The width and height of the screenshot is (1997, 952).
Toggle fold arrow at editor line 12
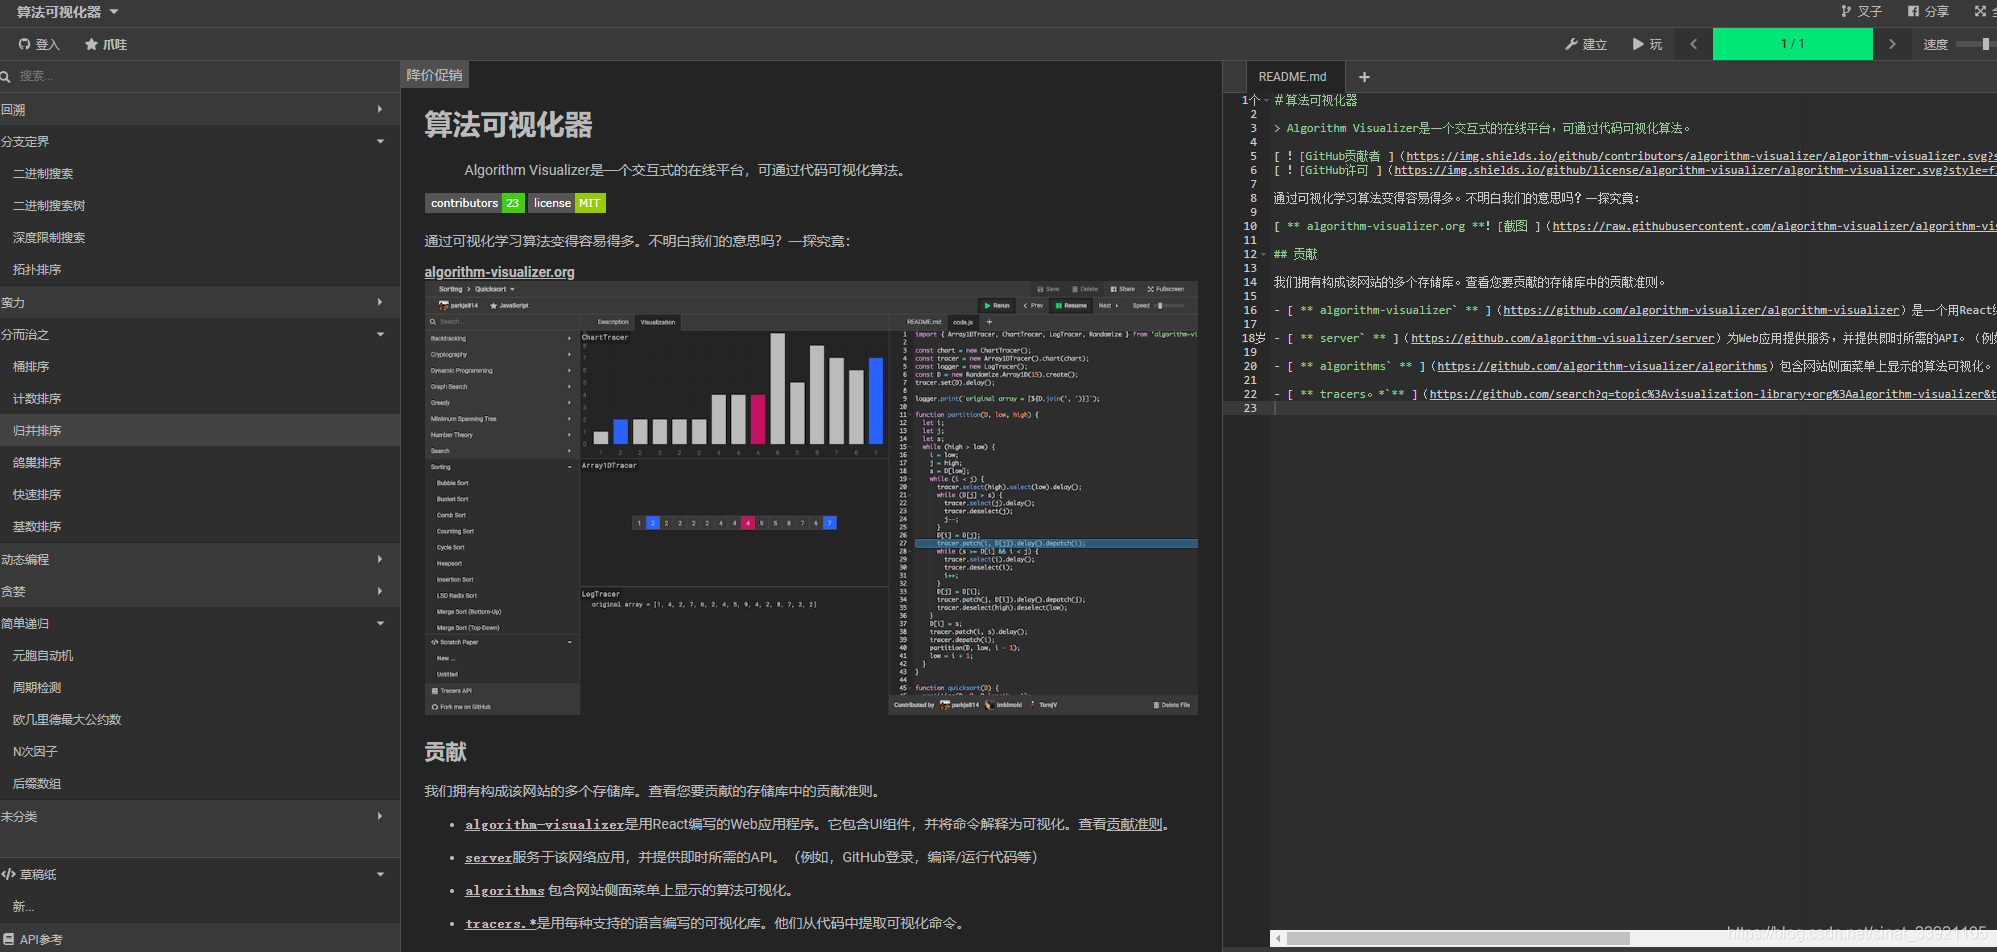pos(1266,254)
